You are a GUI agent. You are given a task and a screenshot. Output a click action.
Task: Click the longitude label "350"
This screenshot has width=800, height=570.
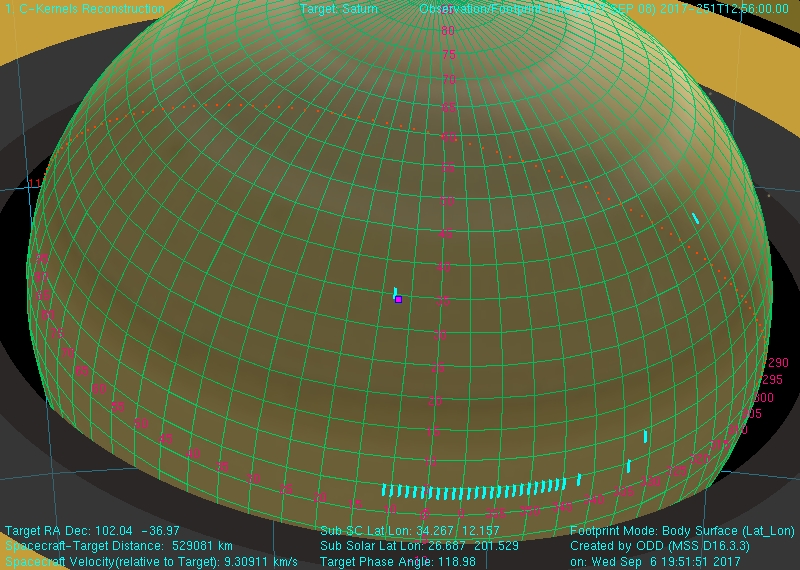click(529, 511)
